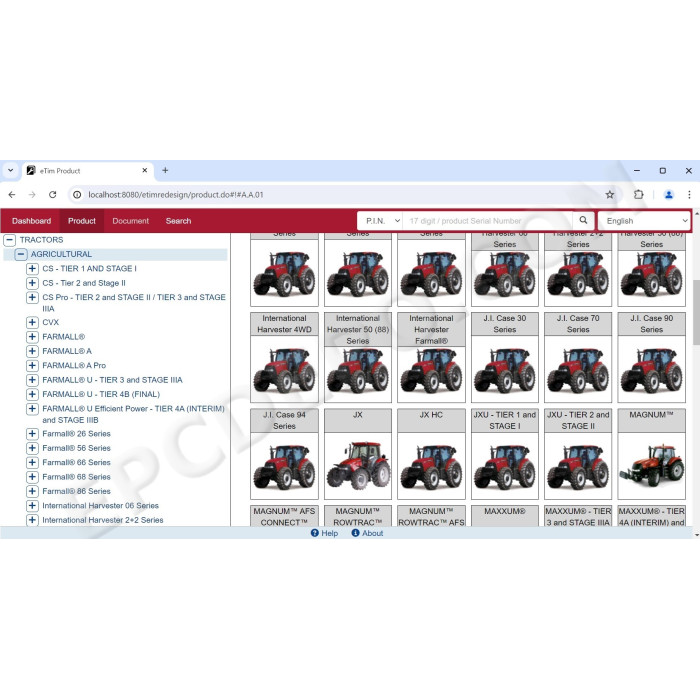
Task: Open JXU - TIER 2 and STAGE II thumbnail
Action: pos(578,466)
